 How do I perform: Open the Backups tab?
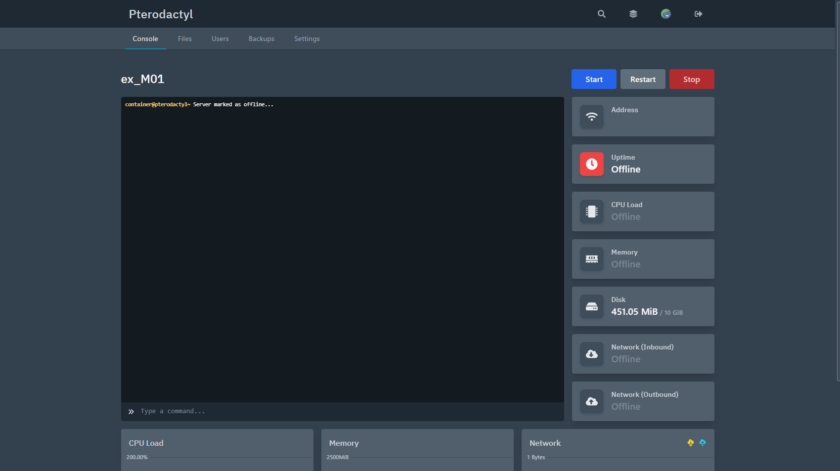click(261, 39)
